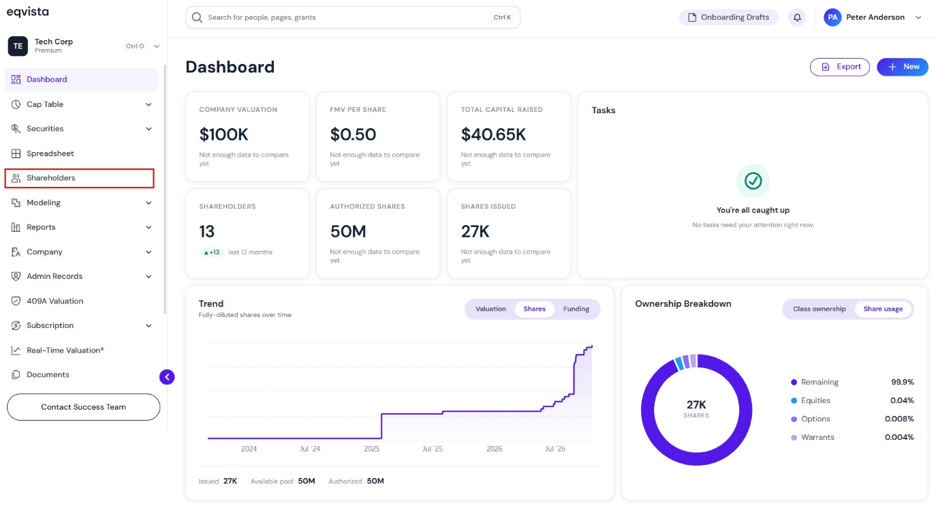Click the Options legend color dot
Screen dimensions: 938x508
click(794, 419)
